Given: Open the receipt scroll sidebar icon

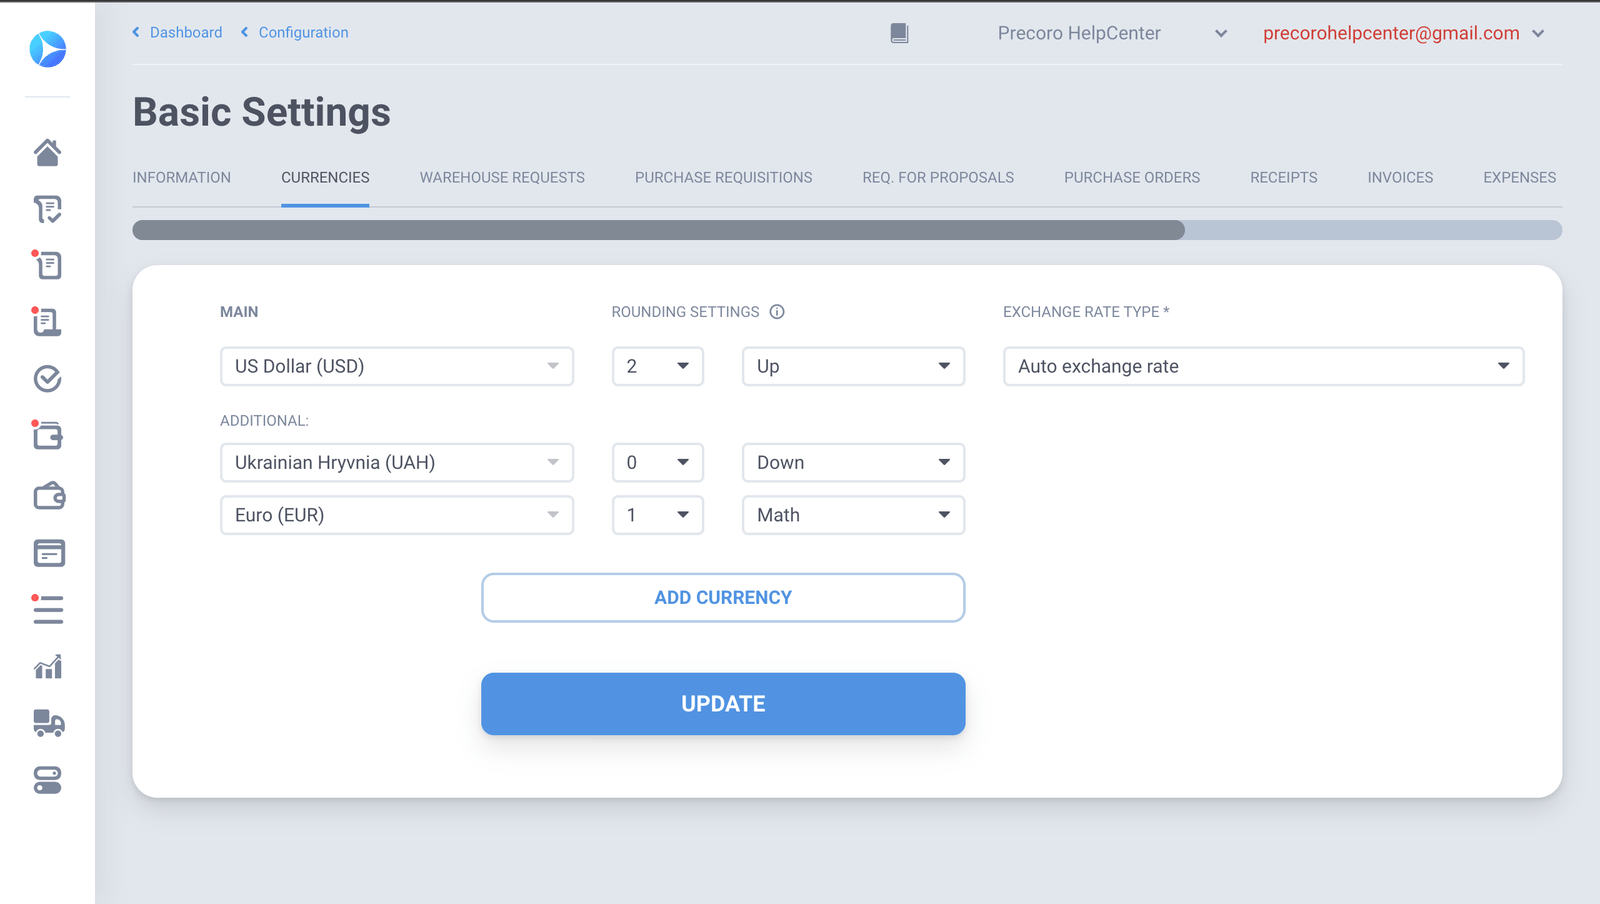Looking at the screenshot, I should [x=48, y=321].
